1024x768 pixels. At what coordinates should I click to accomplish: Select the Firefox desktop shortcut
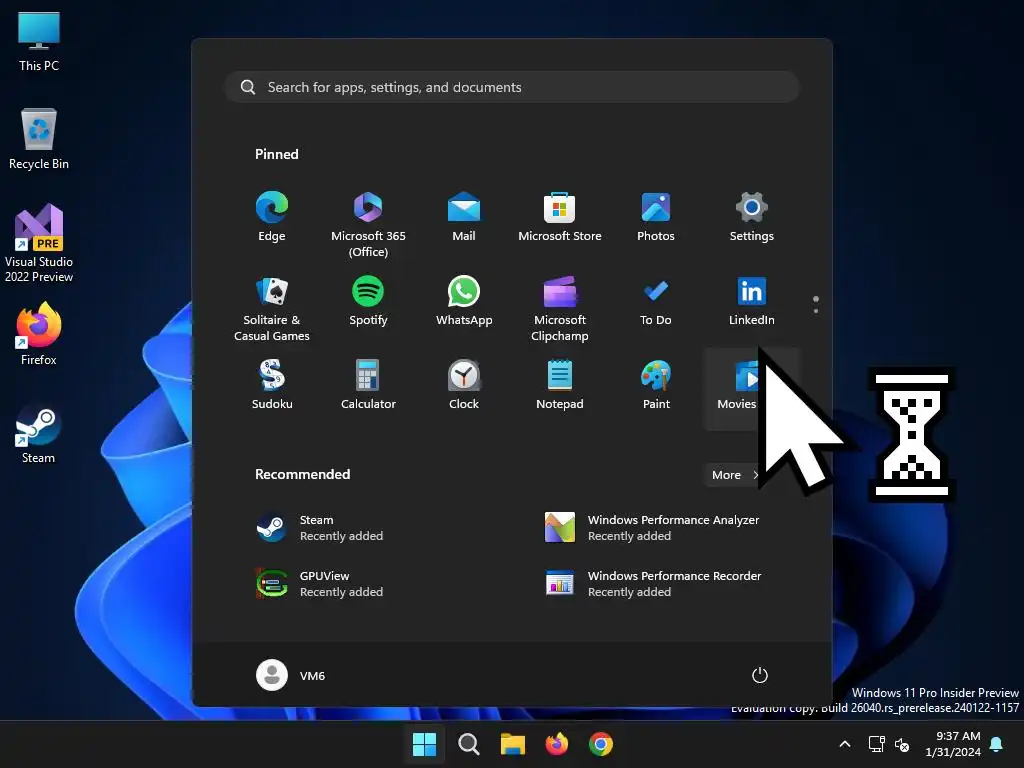39,334
